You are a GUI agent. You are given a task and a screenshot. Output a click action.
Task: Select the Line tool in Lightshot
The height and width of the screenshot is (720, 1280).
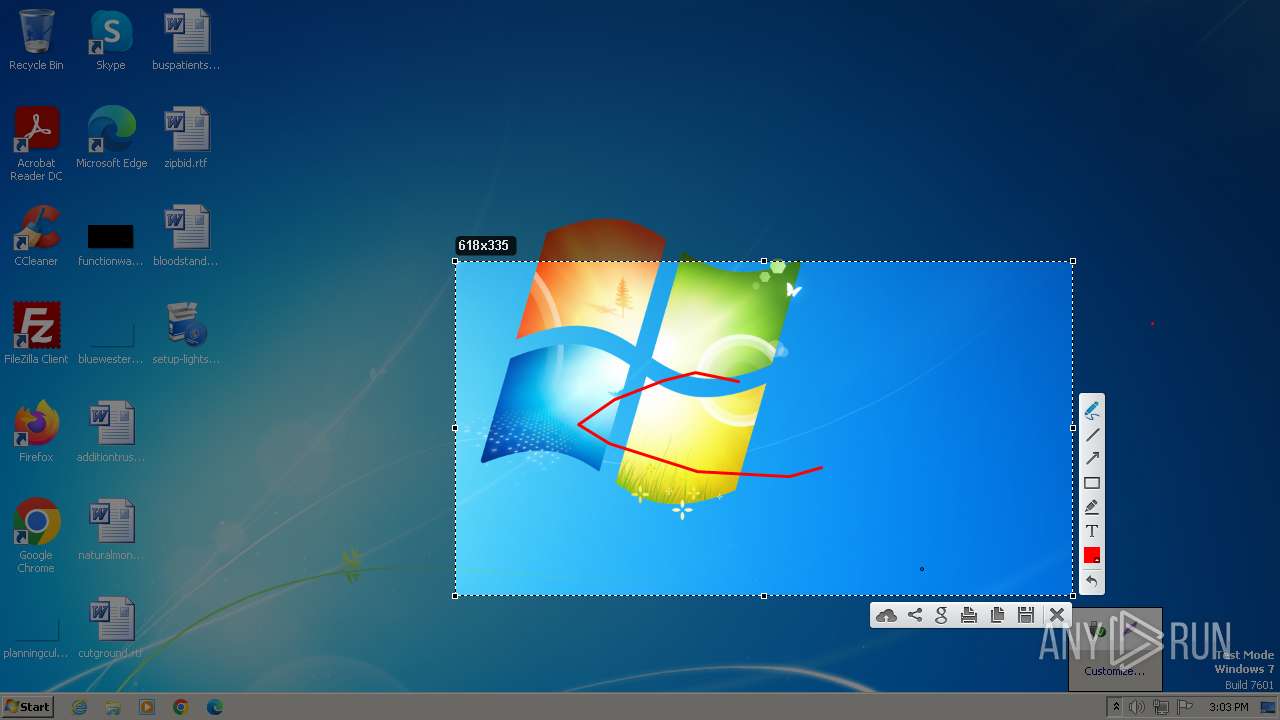[1092, 434]
